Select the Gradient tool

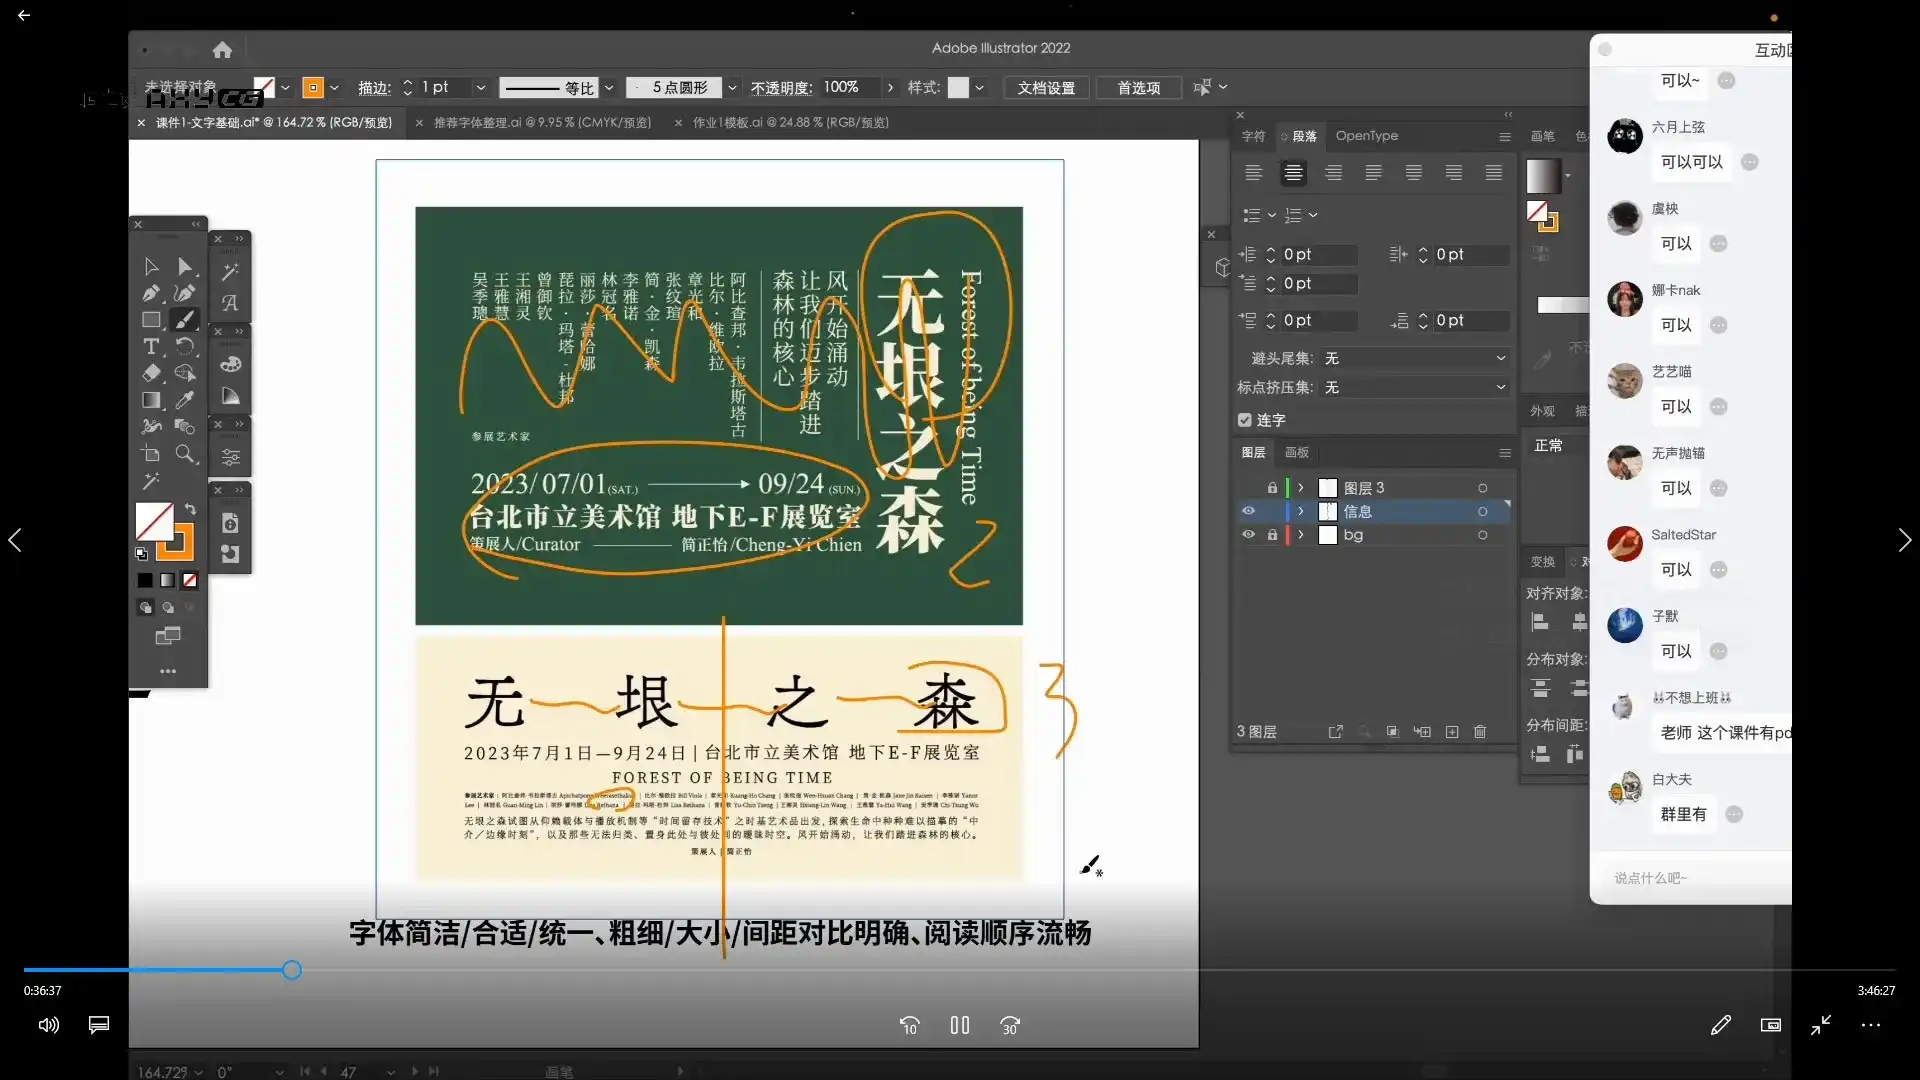[149, 398]
